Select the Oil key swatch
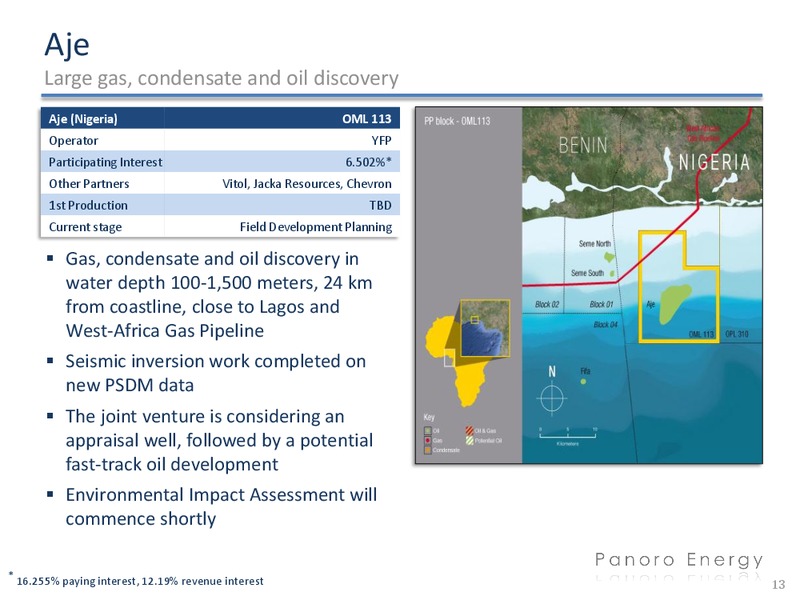This screenshot has height=600, width=800. pos(428,431)
